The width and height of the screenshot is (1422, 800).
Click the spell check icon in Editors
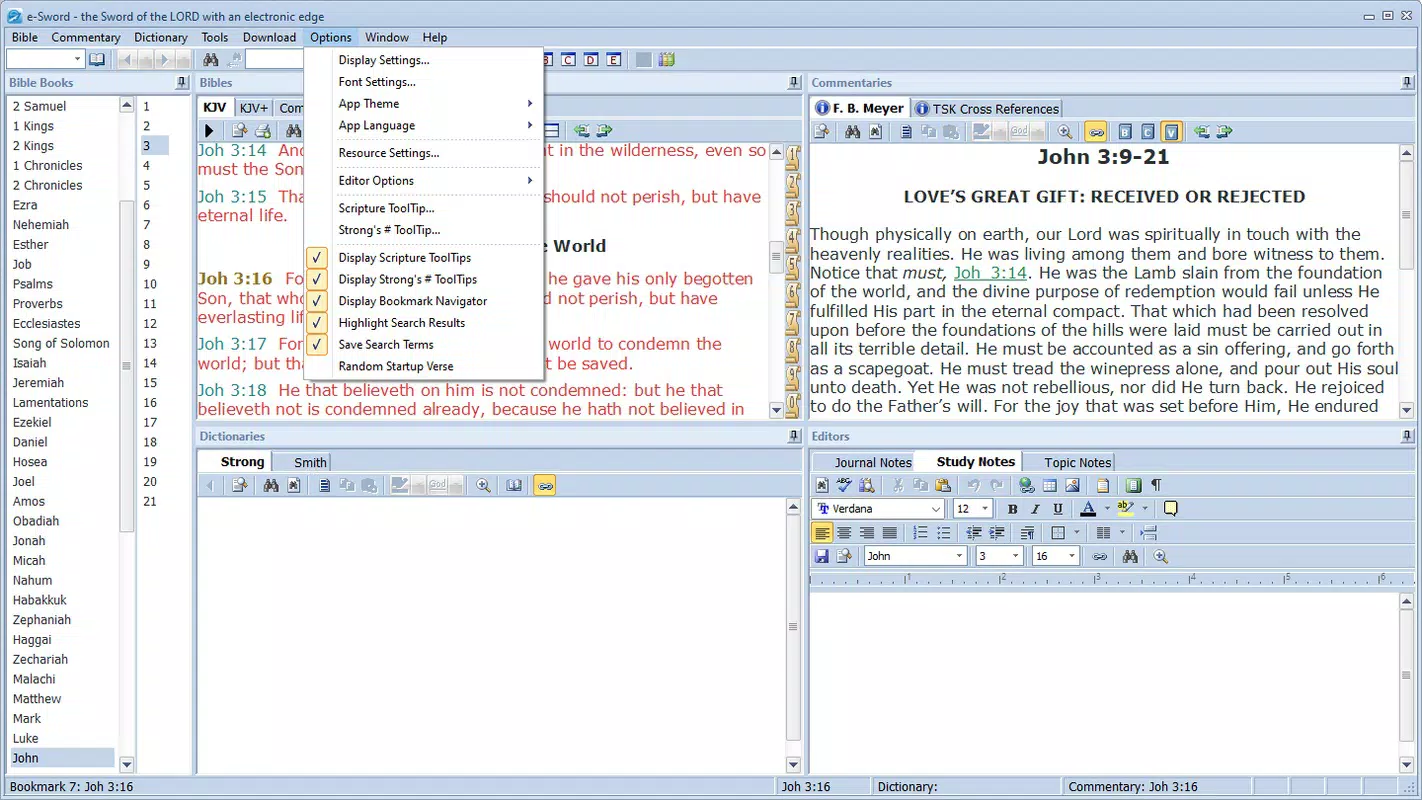(844, 485)
